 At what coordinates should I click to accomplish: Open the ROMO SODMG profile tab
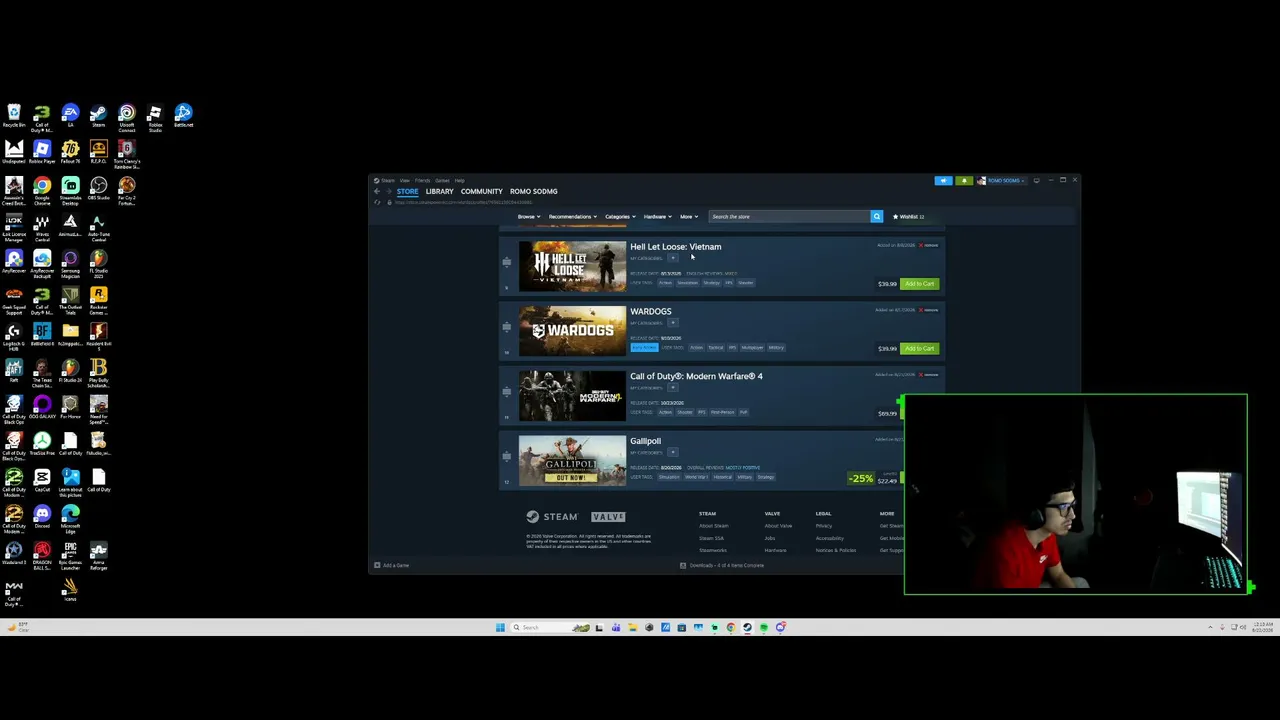[x=533, y=191]
